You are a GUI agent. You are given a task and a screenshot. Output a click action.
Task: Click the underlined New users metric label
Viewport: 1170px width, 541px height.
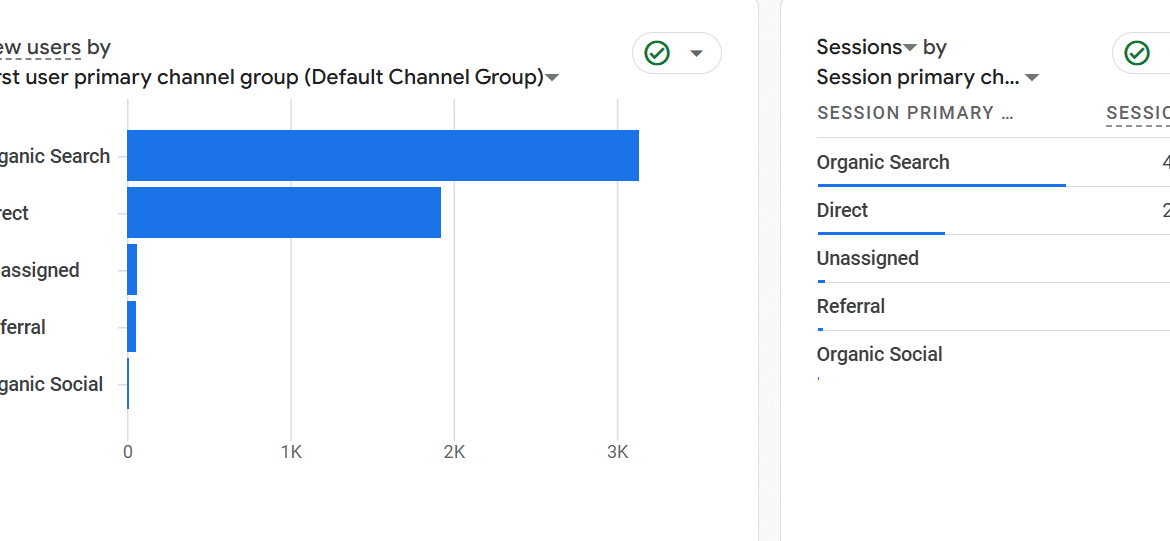[x=40, y=47]
